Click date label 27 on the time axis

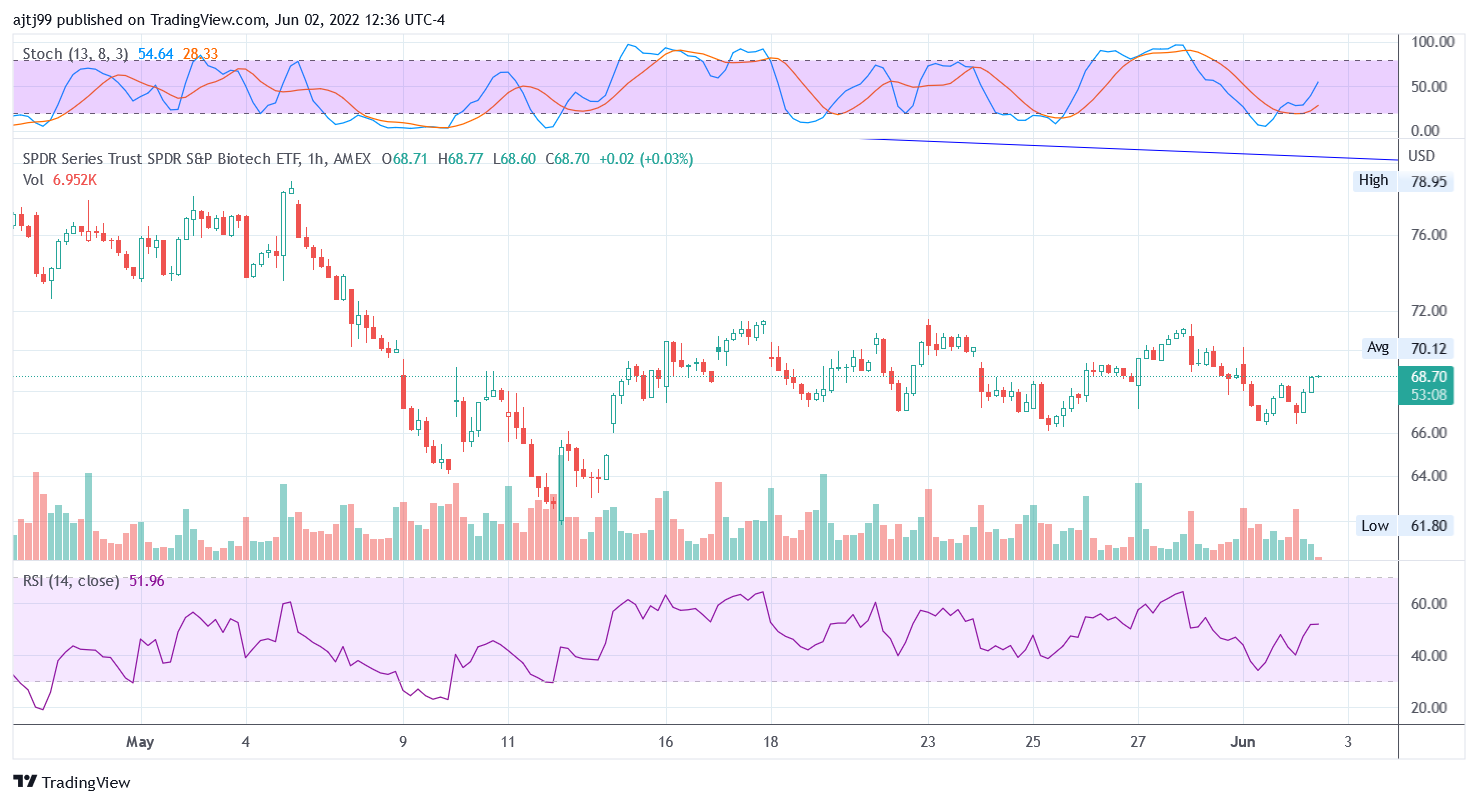[1138, 742]
